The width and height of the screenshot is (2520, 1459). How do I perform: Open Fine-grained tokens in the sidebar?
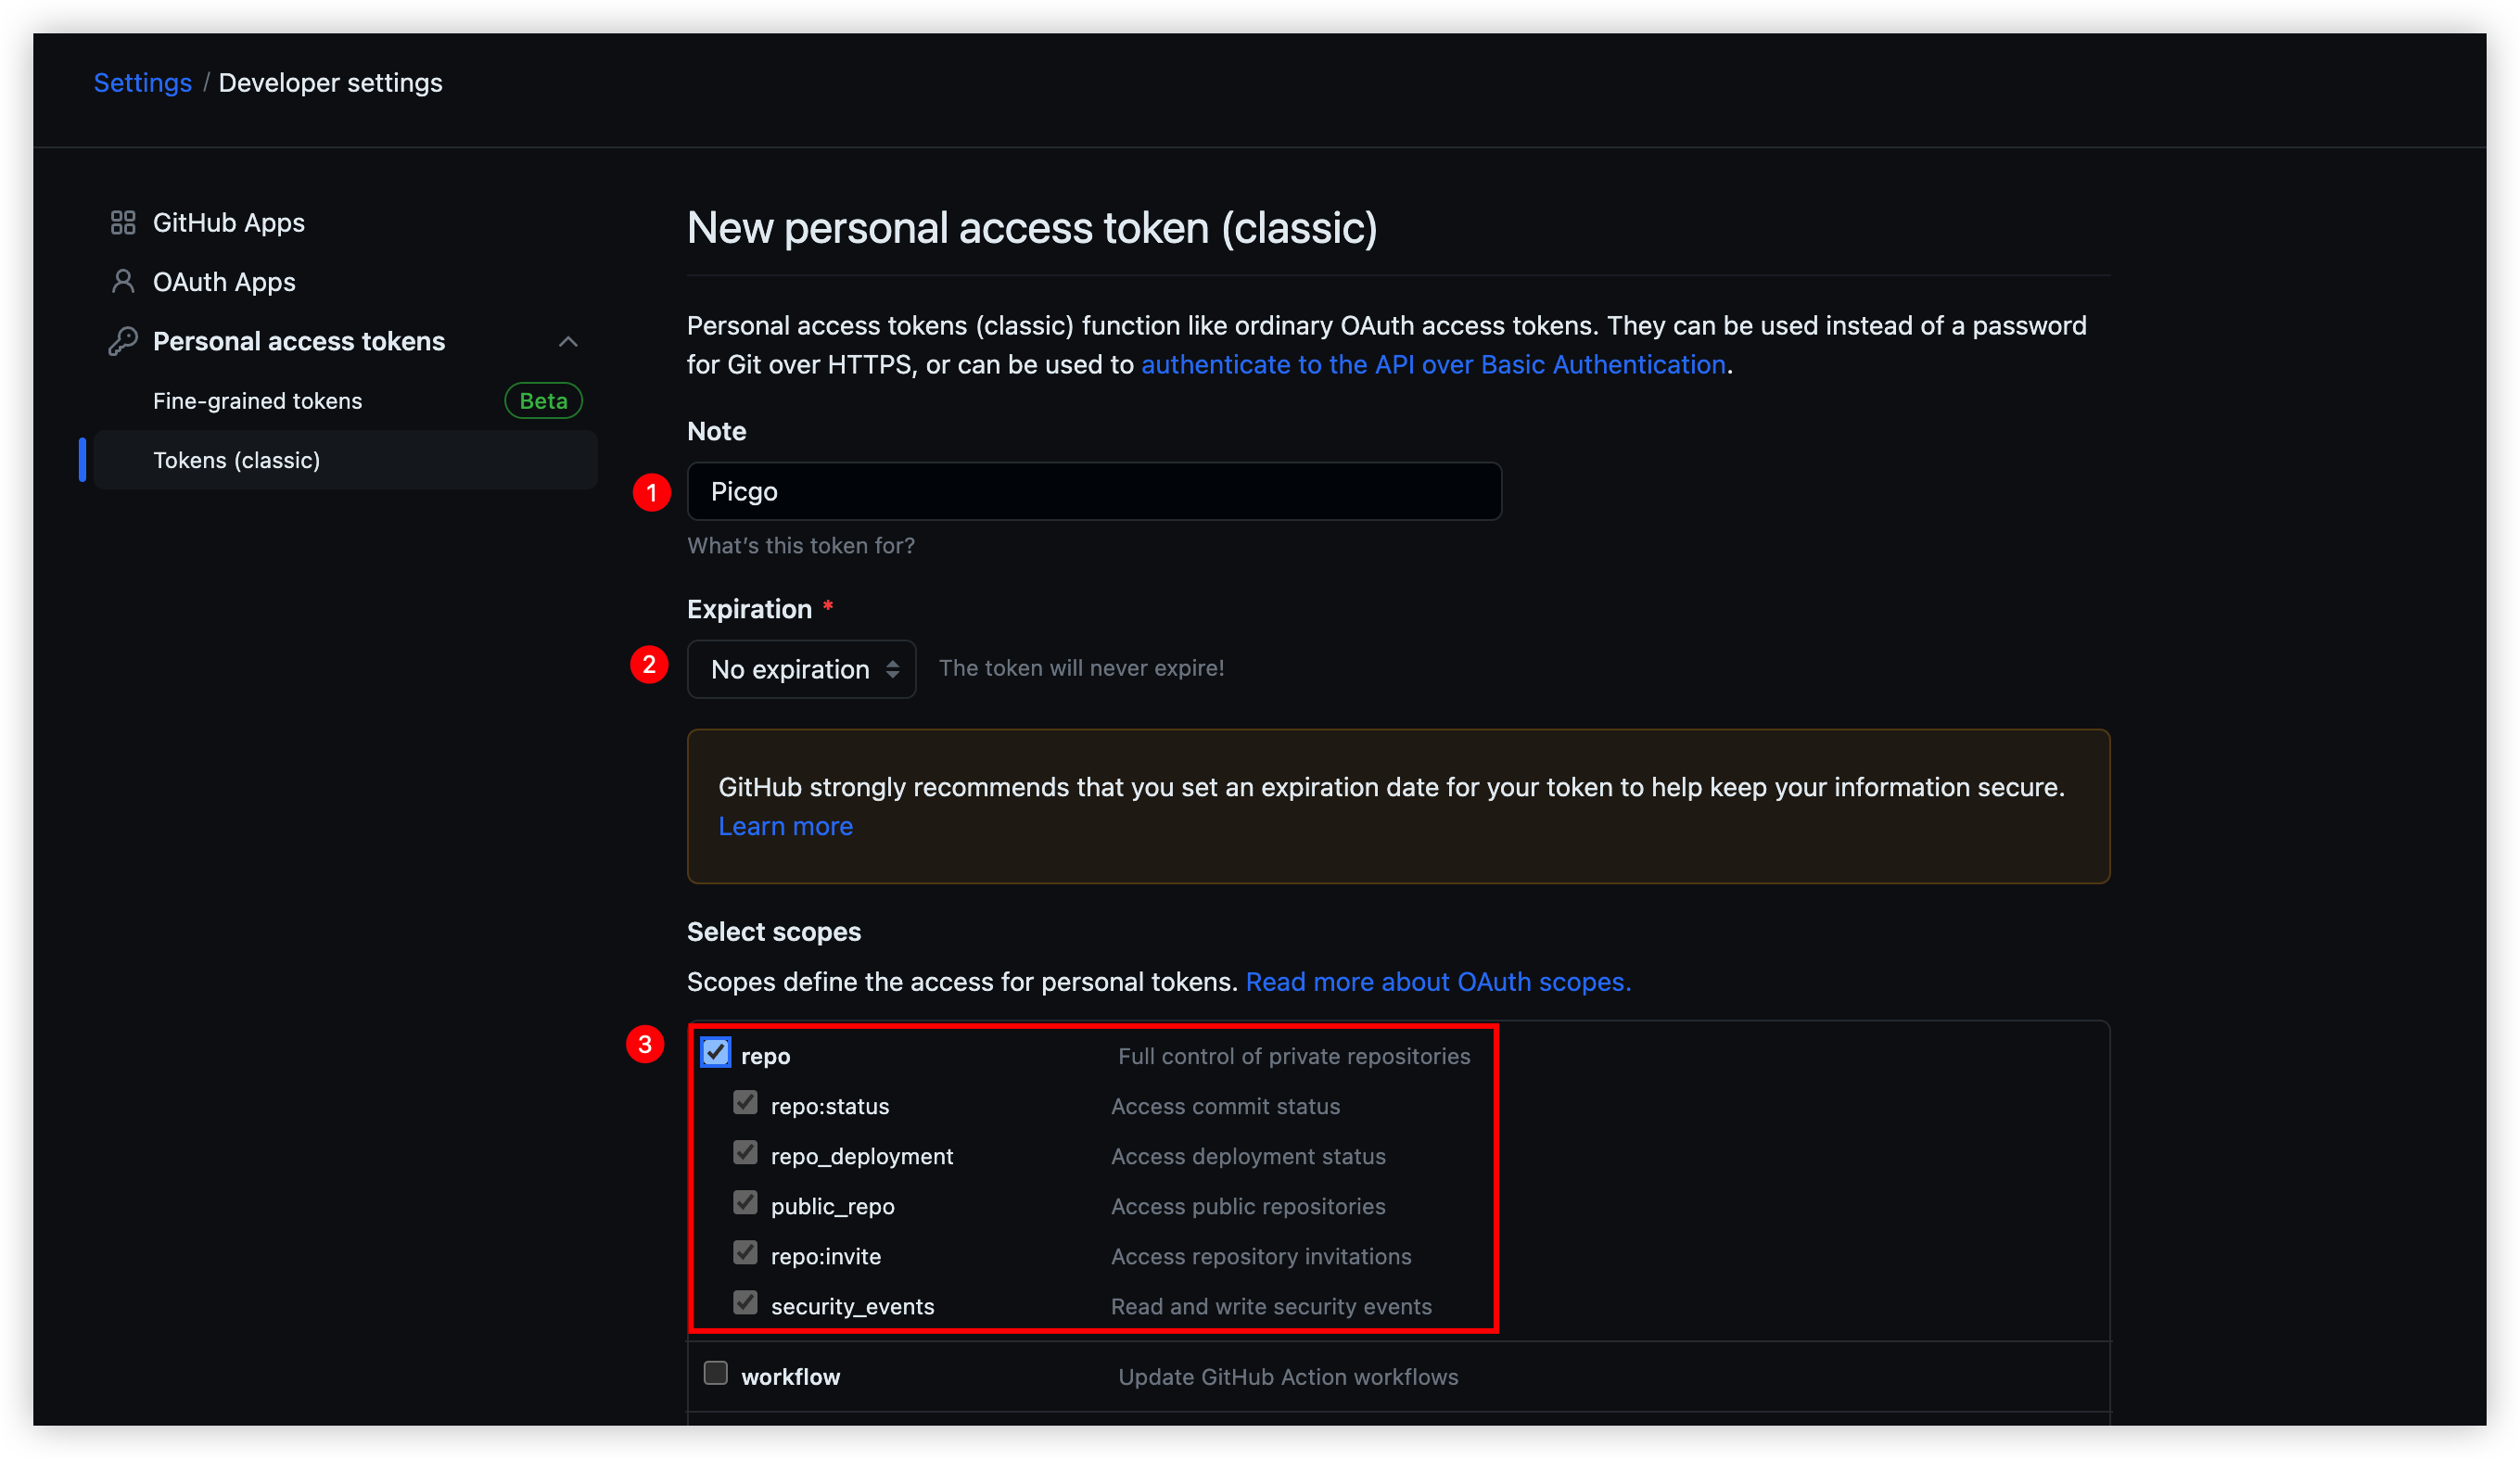point(258,401)
